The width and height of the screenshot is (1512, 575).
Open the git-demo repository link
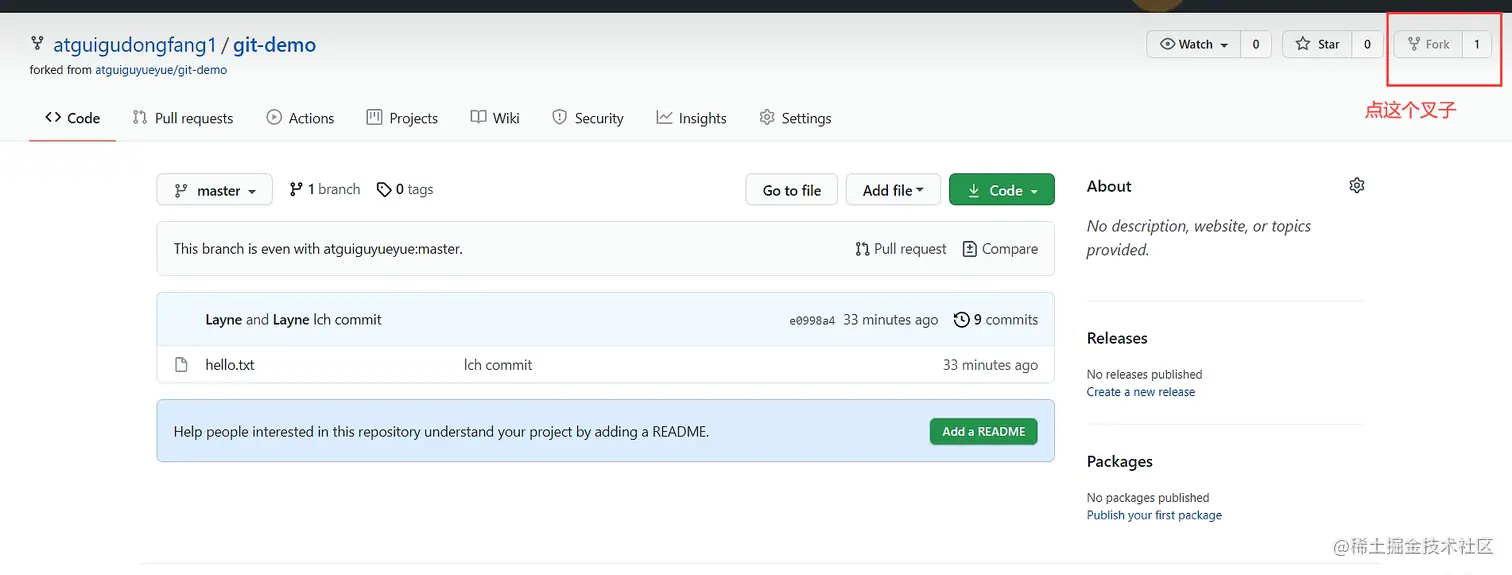coord(274,45)
